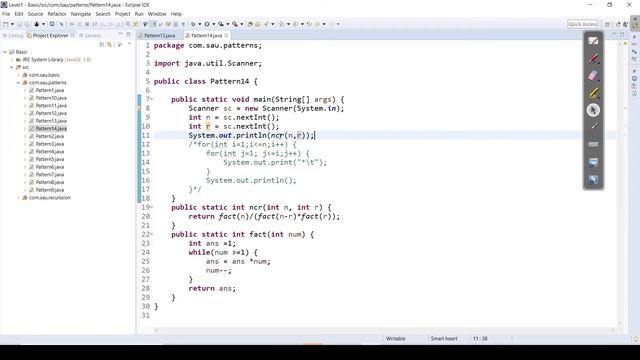Click Link with Editor icon in Project Explorer
Image resolution: width=640 pixels, height=360 pixels.
point(109,44)
